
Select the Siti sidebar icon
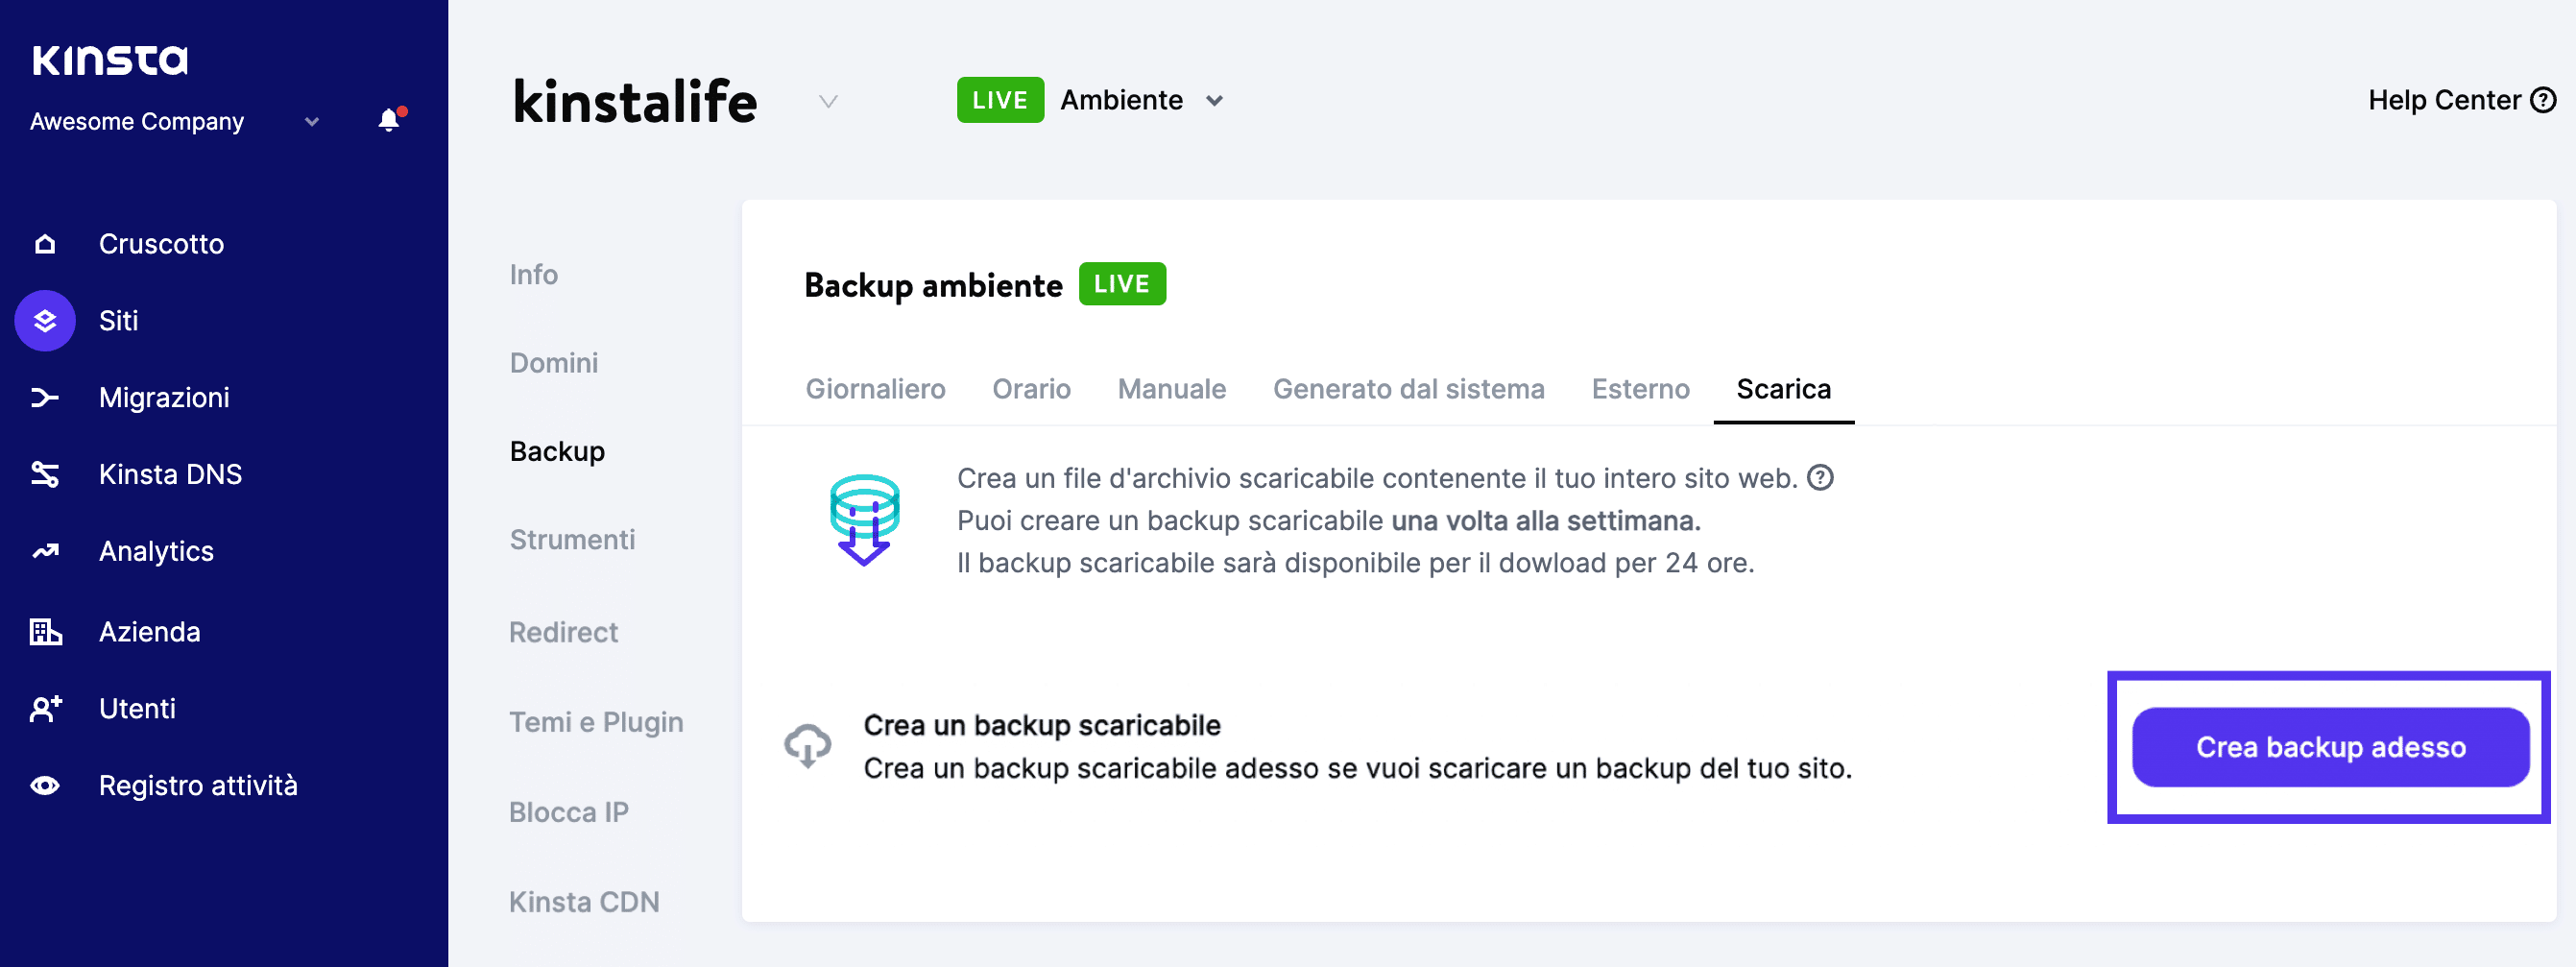coord(44,321)
